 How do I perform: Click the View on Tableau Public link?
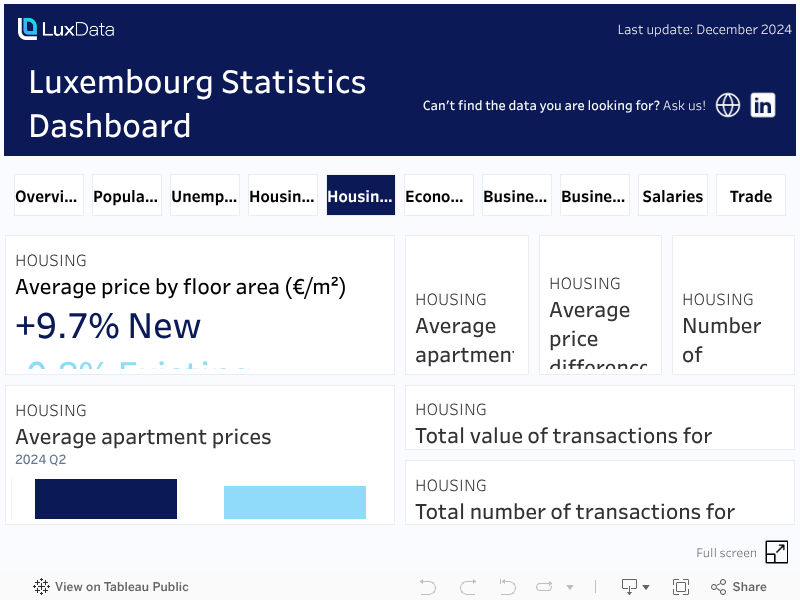pos(111,587)
